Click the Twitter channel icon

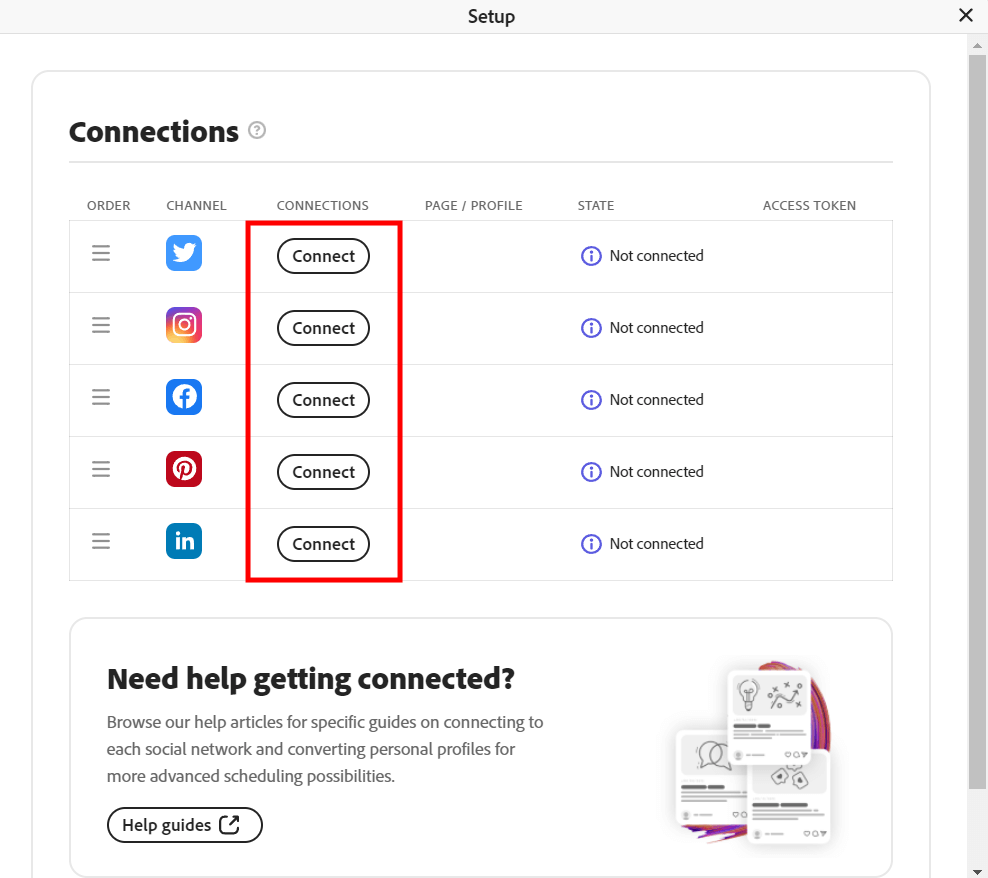coord(184,253)
